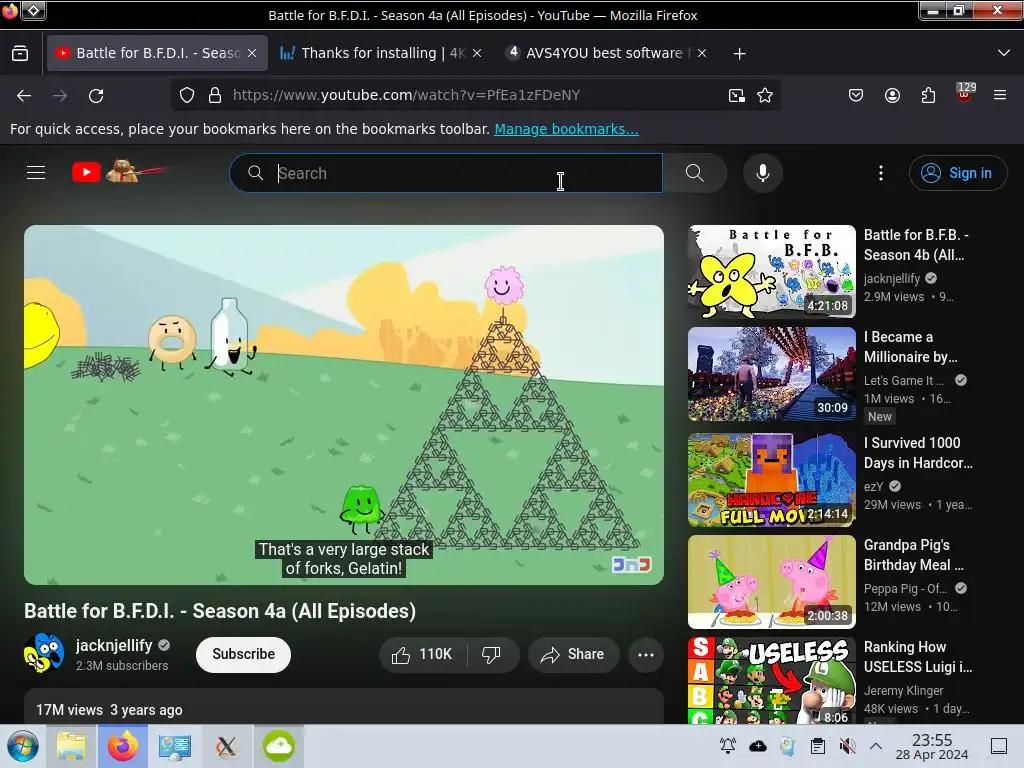Image resolution: width=1024 pixels, height=768 pixels.
Task: Open the jacknjellify channel name link
Action: coord(114,645)
